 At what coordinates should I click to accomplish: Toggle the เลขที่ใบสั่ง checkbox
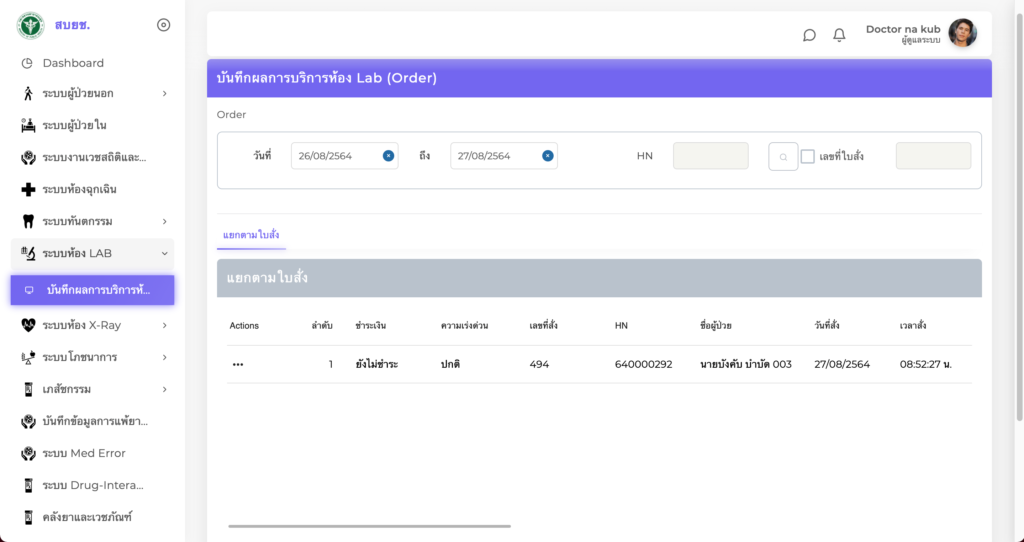pyautogui.click(x=808, y=156)
